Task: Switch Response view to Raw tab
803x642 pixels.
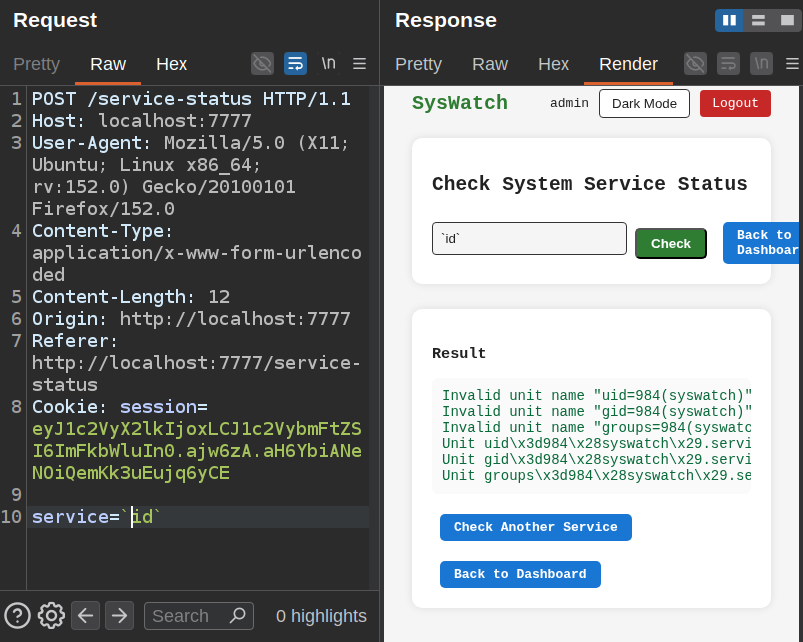Action: tap(490, 64)
